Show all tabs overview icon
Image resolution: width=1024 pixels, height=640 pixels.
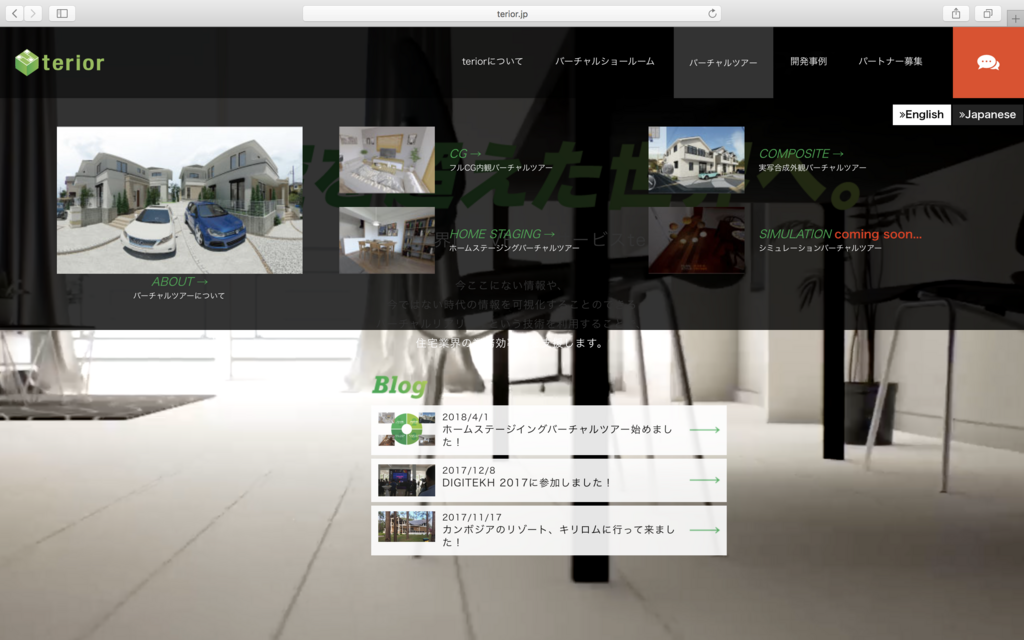(x=987, y=13)
